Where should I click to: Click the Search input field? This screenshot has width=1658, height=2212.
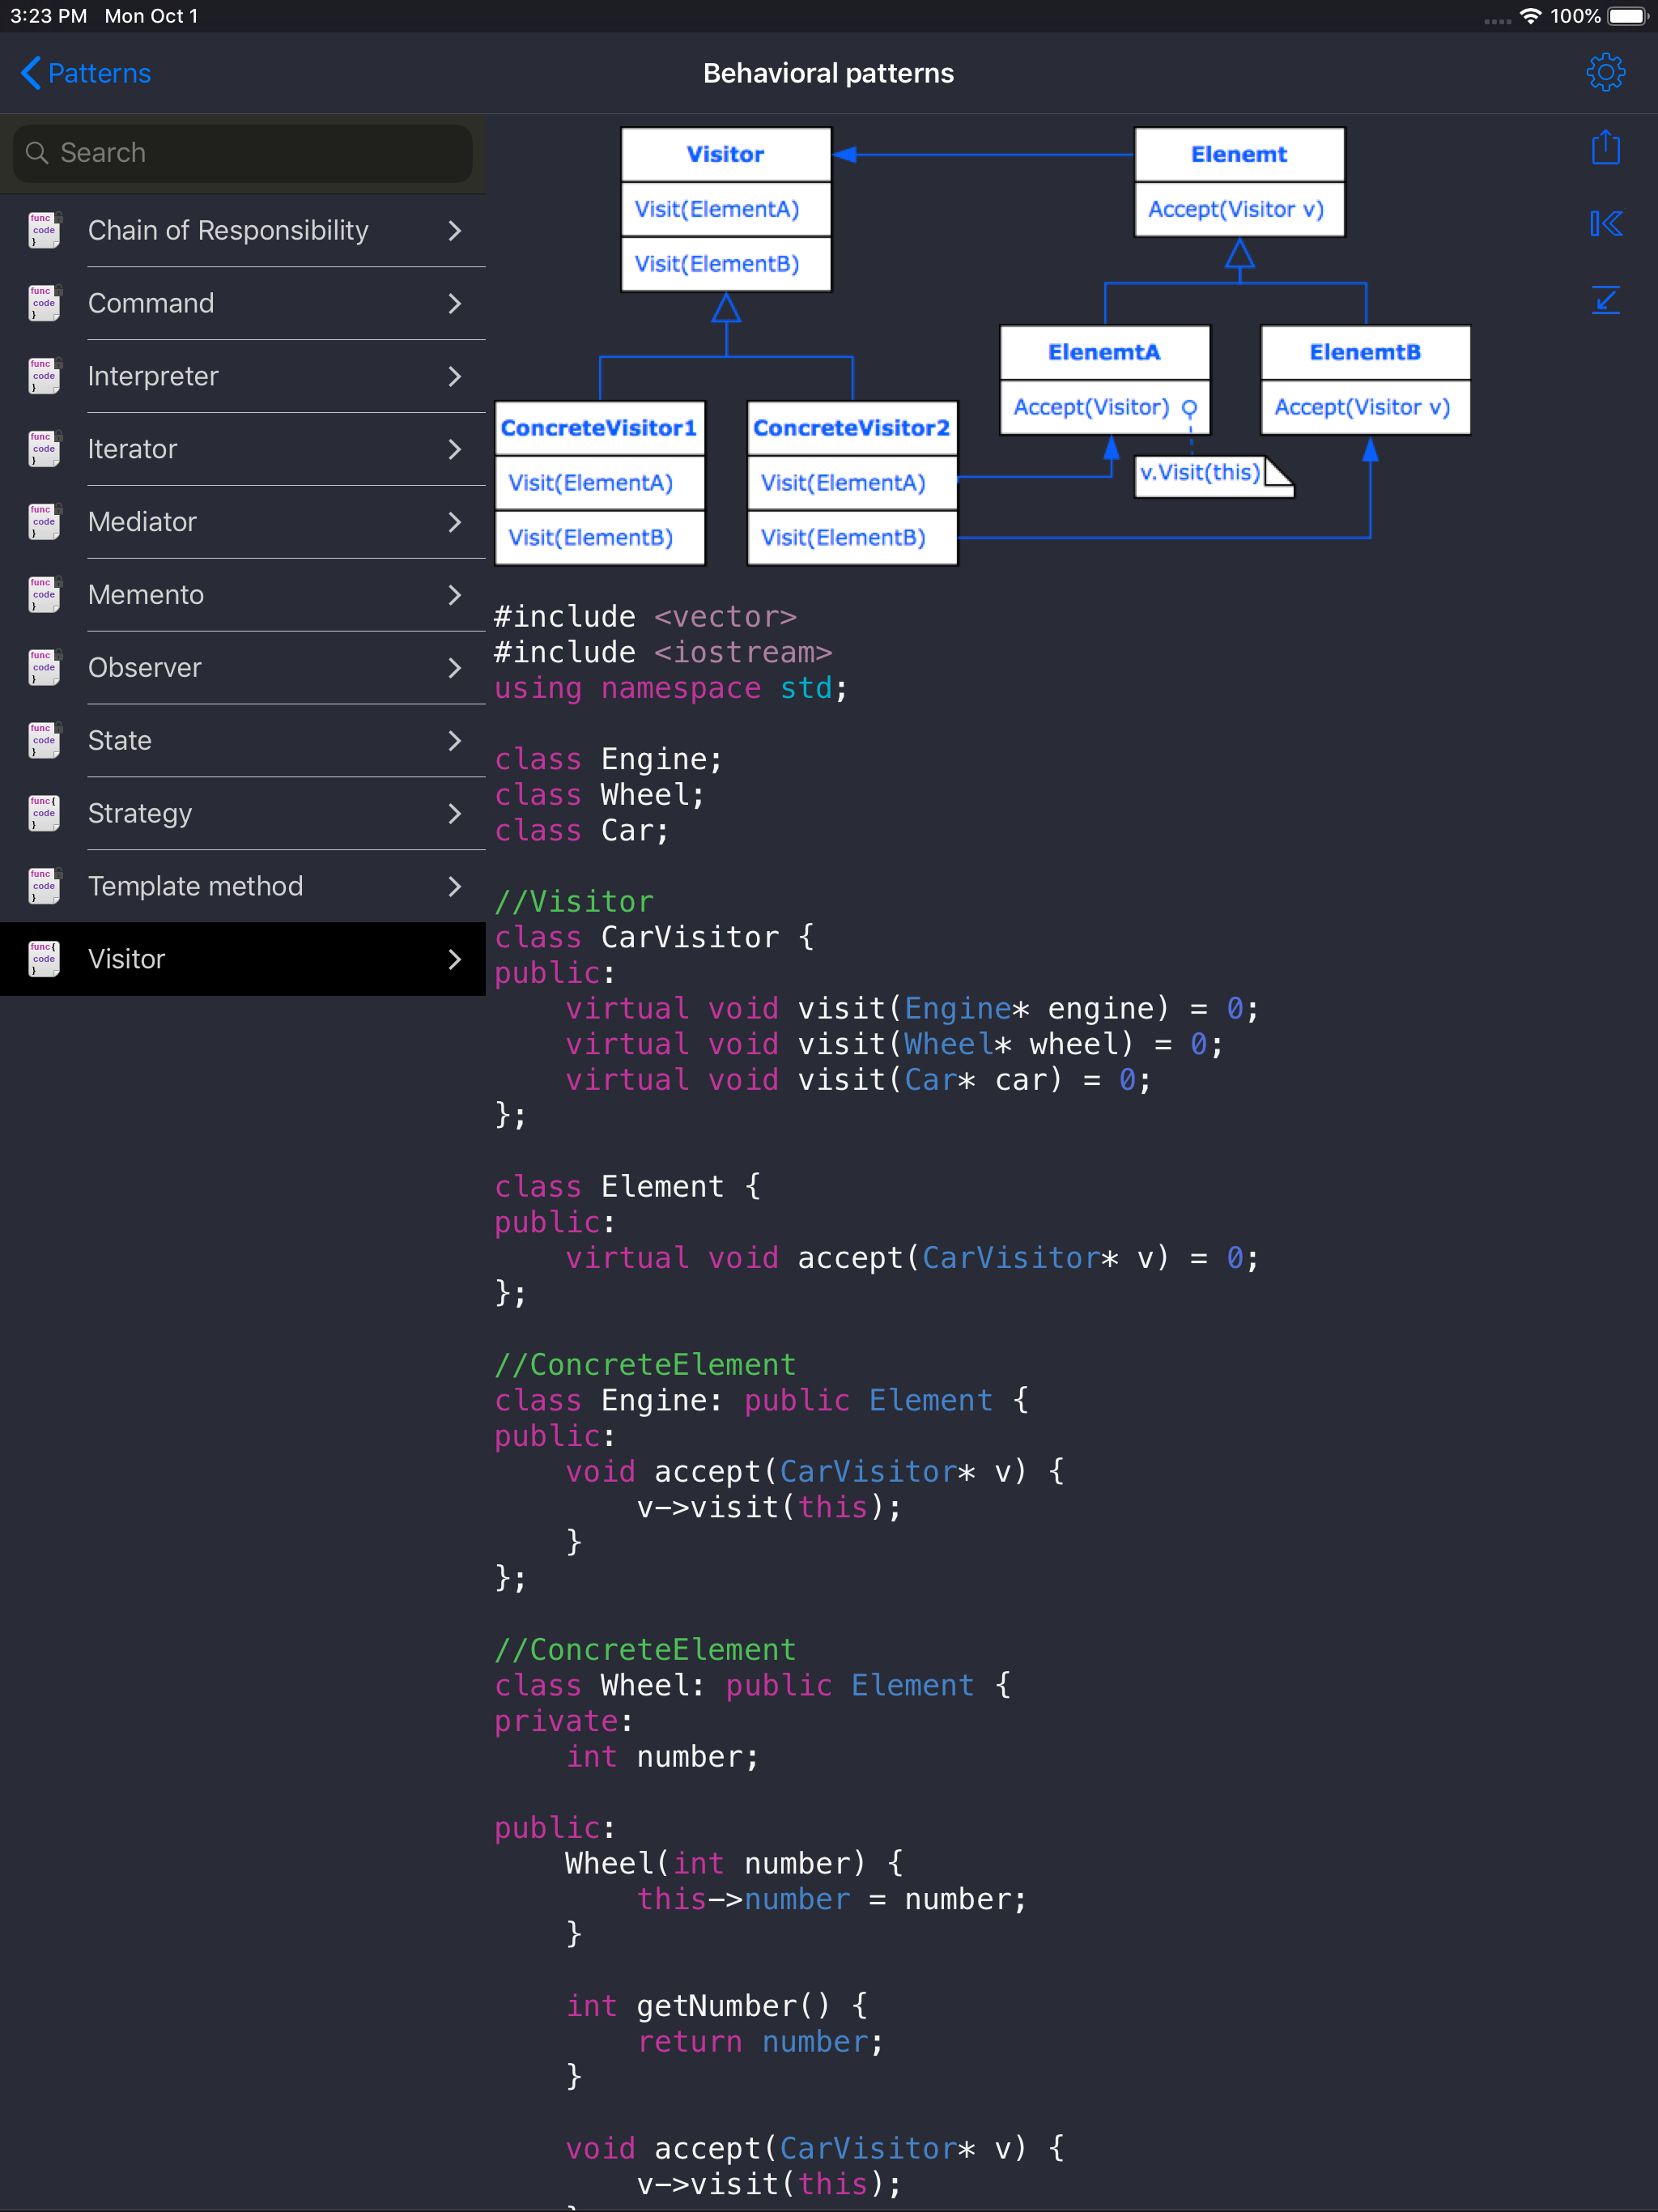point(240,152)
